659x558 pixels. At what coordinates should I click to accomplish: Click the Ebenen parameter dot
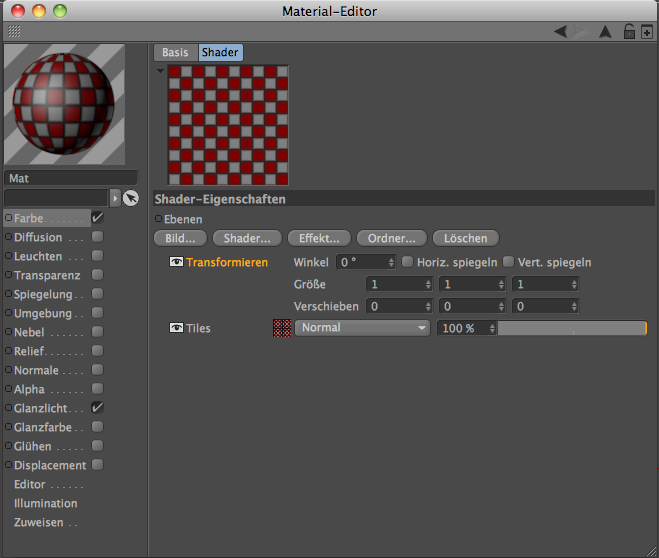tap(158, 218)
